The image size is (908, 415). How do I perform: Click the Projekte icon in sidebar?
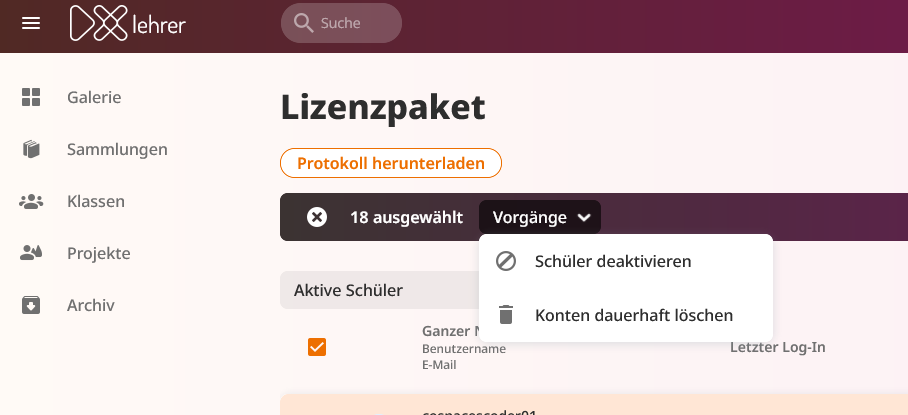[x=31, y=253]
